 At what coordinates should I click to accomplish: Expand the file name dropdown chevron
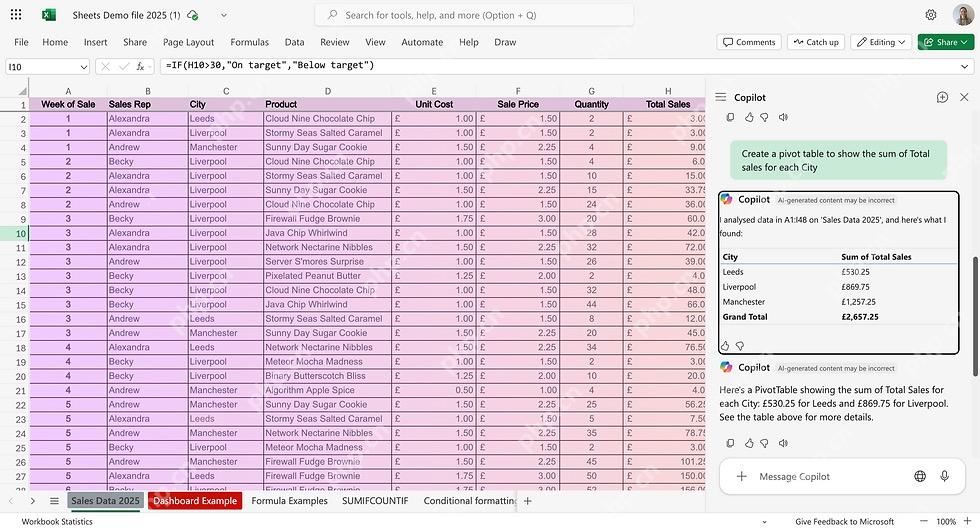tap(224, 15)
